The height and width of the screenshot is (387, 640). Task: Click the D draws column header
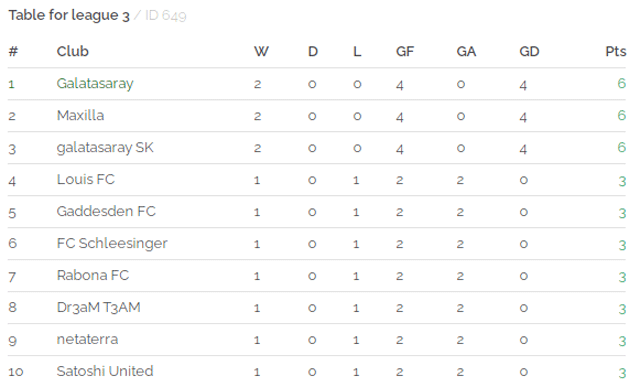tap(313, 51)
